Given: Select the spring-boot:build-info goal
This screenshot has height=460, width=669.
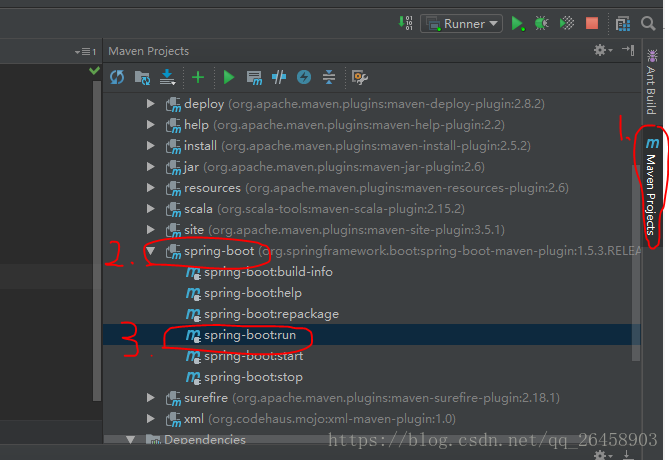Looking at the screenshot, I should (268, 272).
